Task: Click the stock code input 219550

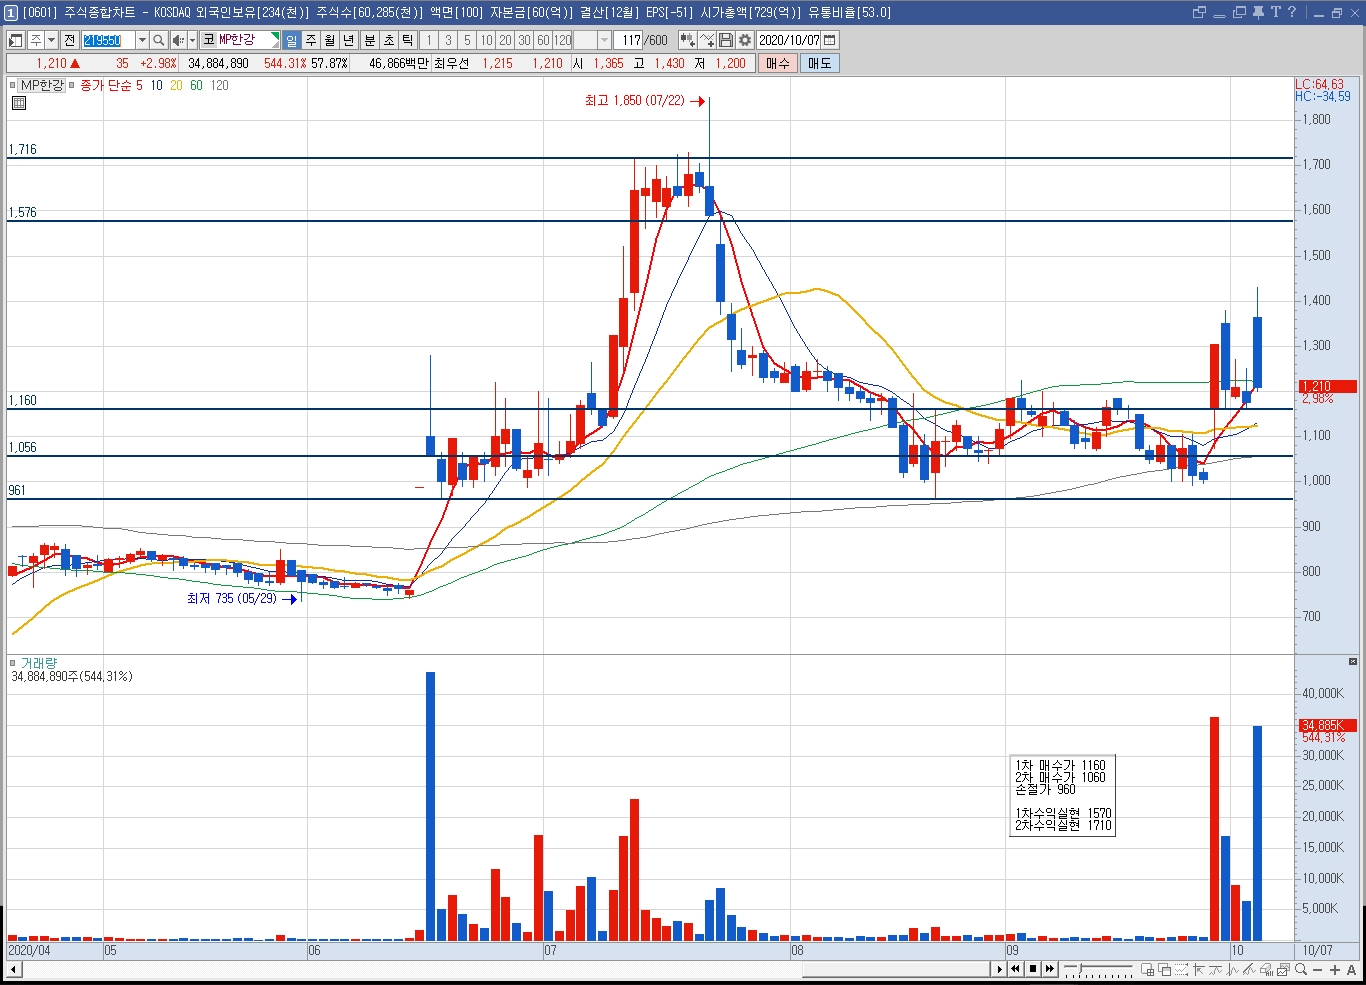Action: (x=108, y=40)
